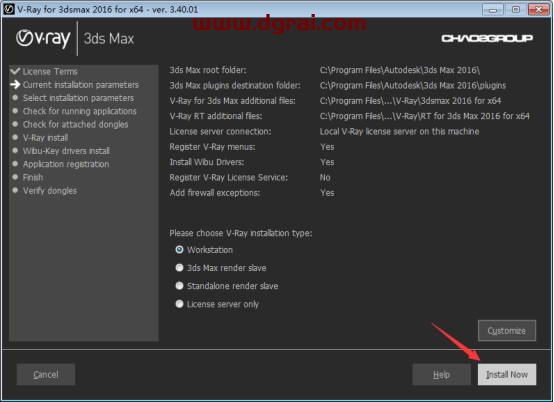Click the V-Ray title bar app icon
Image resolution: width=554 pixels, height=402 pixels.
point(8,9)
